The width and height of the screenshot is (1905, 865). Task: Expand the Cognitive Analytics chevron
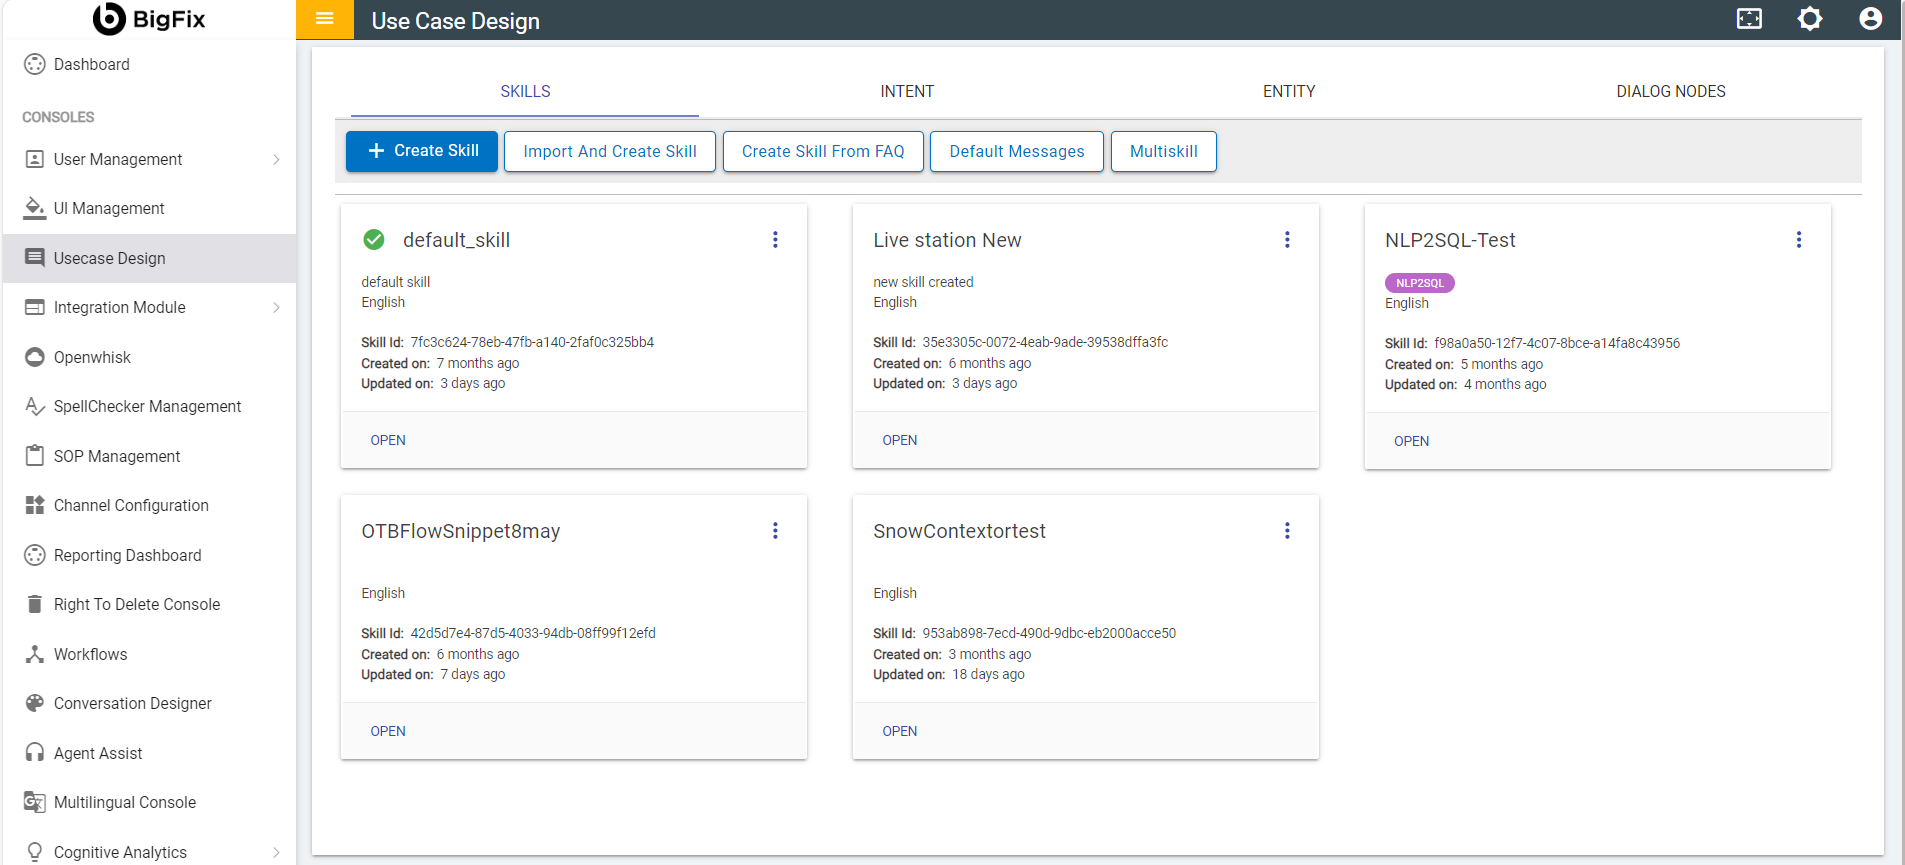click(x=276, y=852)
